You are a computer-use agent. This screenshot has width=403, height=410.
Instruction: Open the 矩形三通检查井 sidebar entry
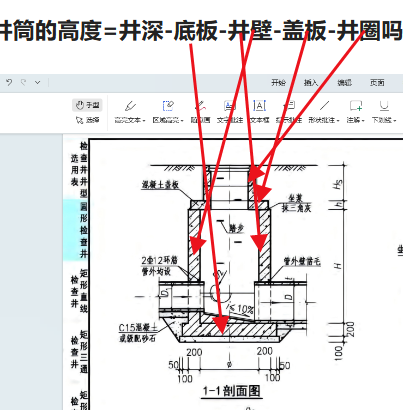coord(79,351)
